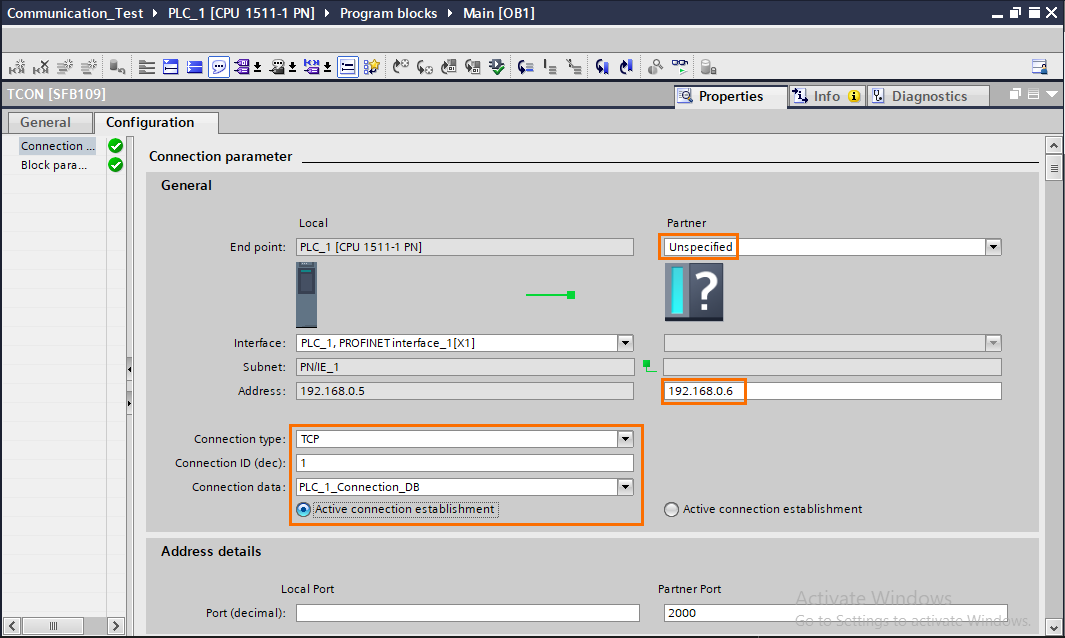Click the Monitoring glasses toolbar icon
1065x638 pixels.
pos(679,67)
